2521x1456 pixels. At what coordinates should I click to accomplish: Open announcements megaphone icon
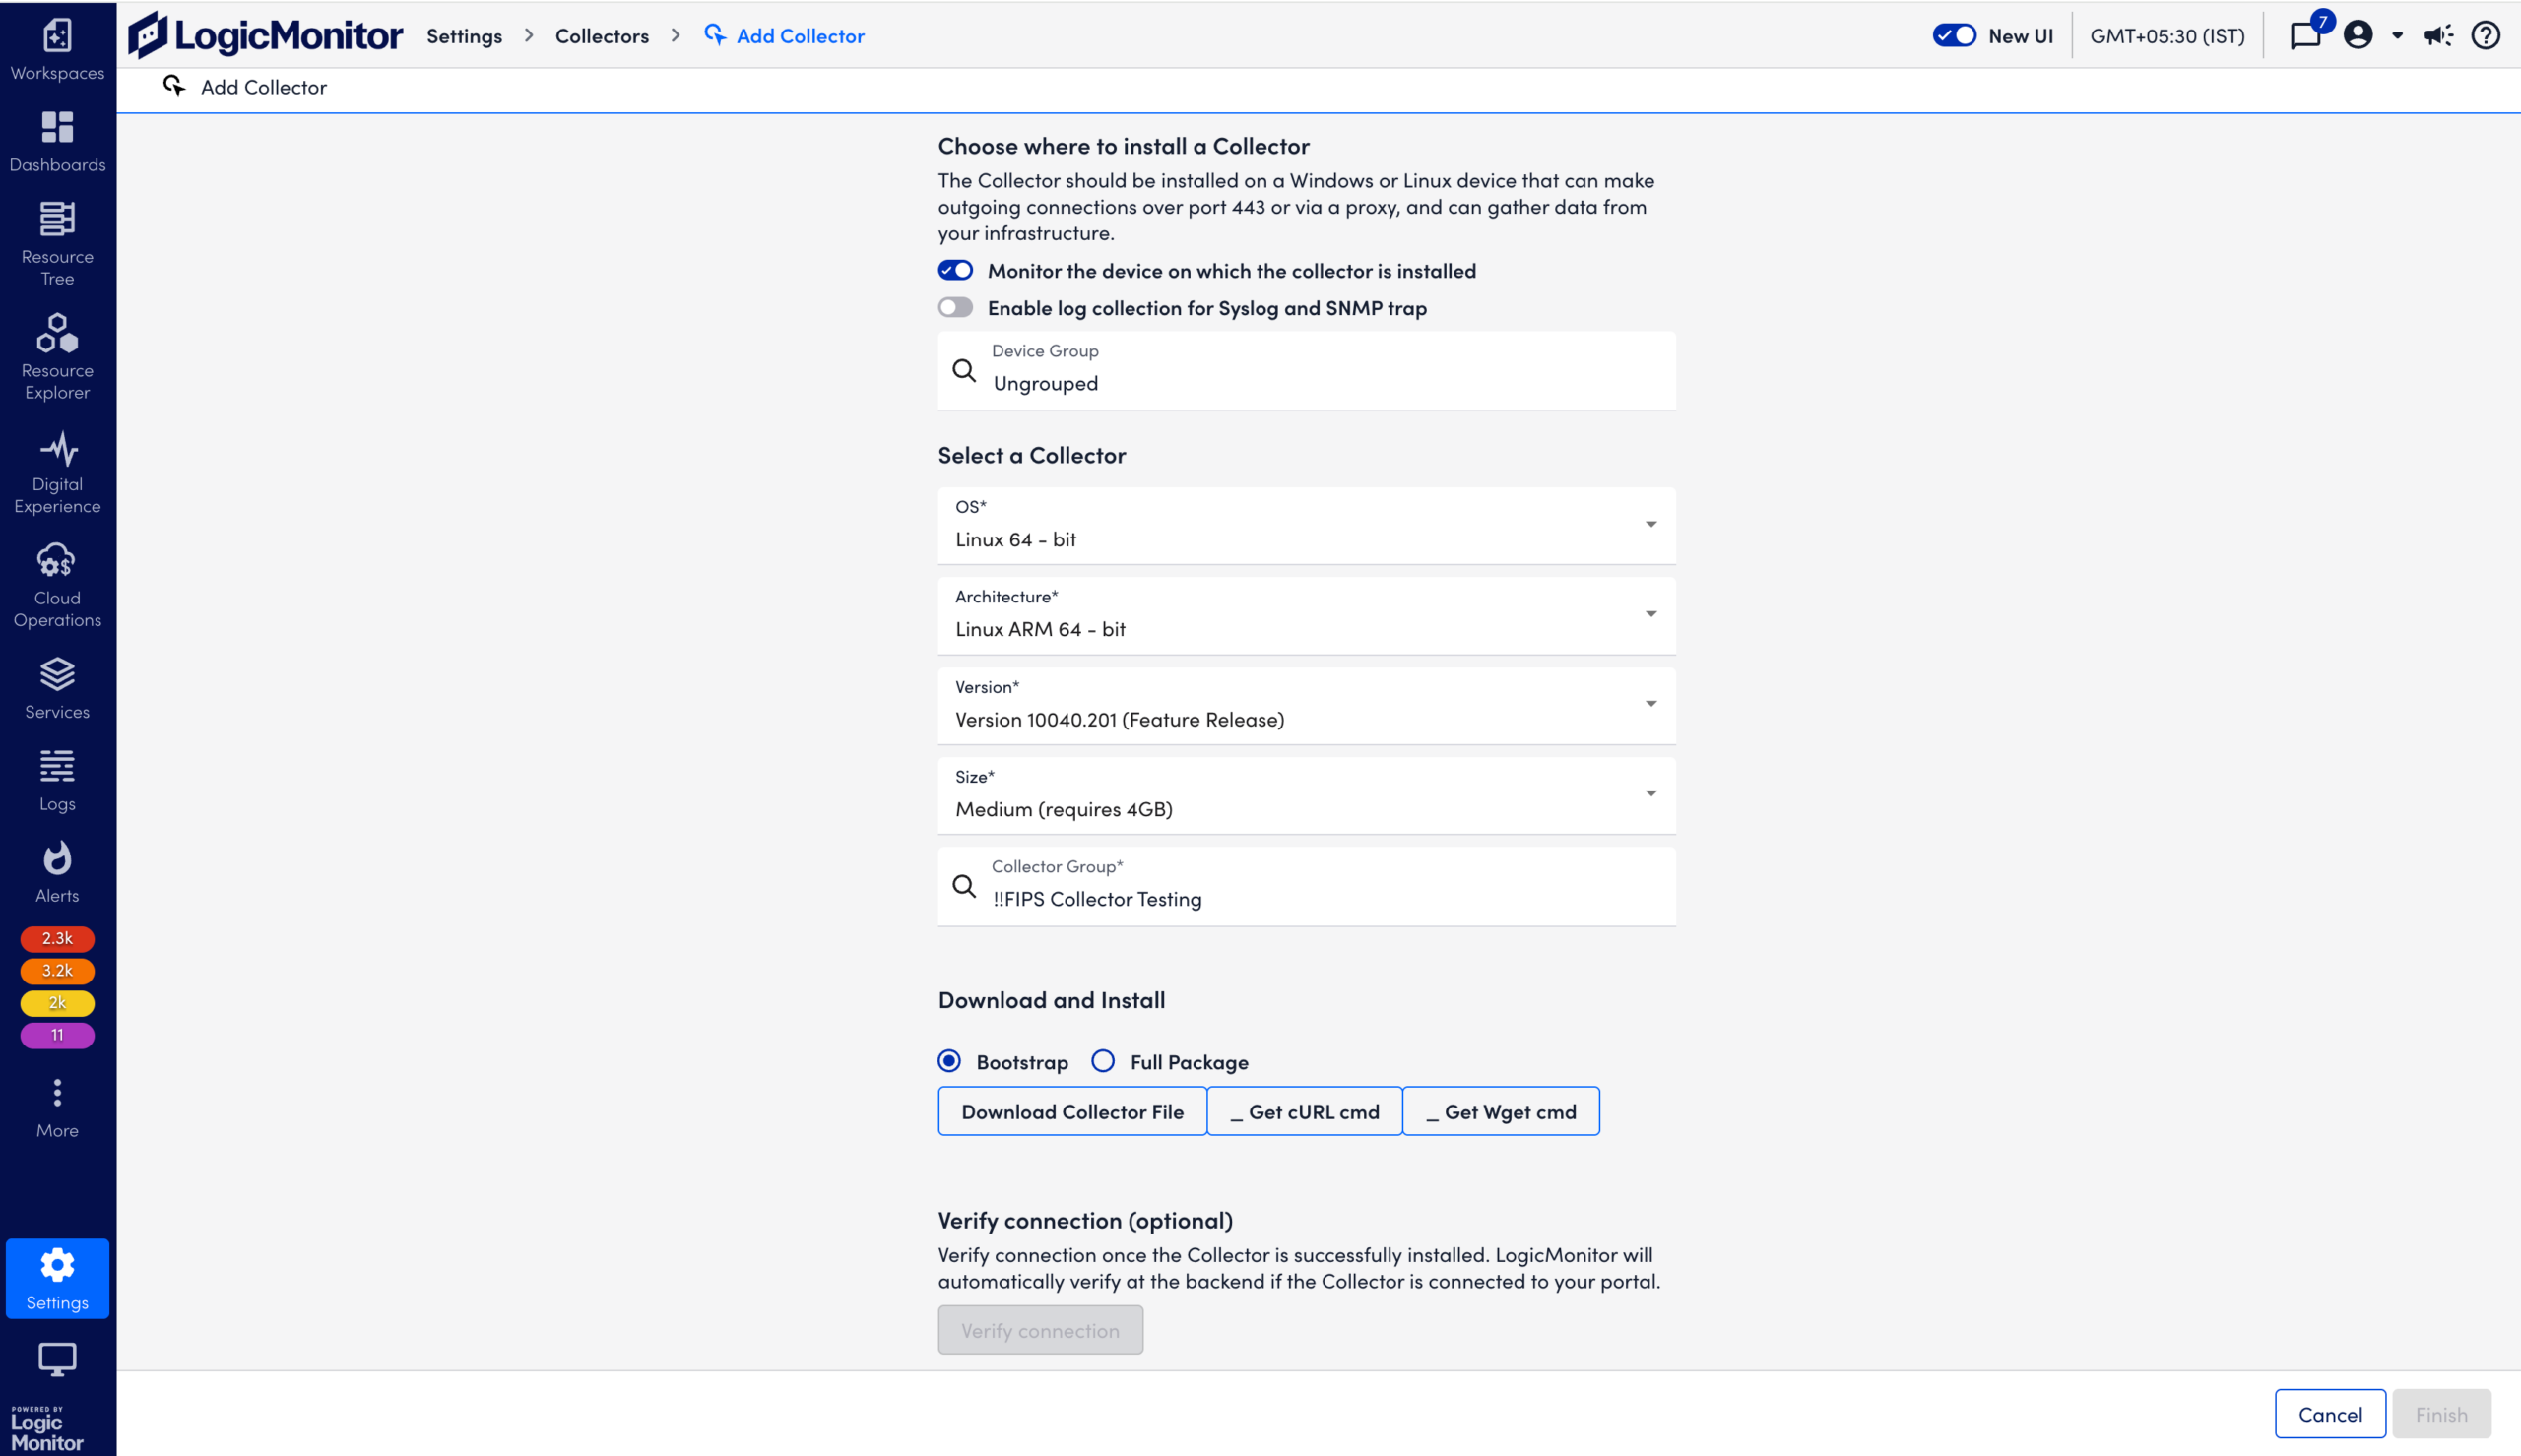coord(2438,35)
